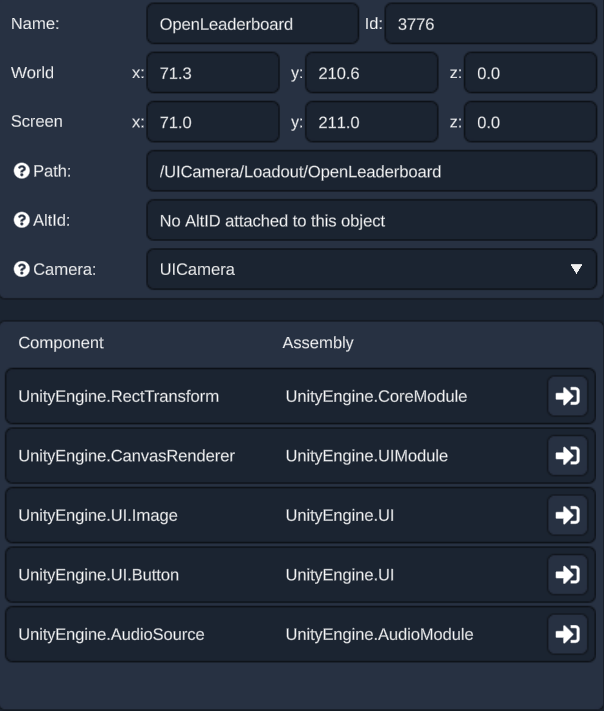
Task: Click the AltId help question-mark icon
Action: (21, 220)
